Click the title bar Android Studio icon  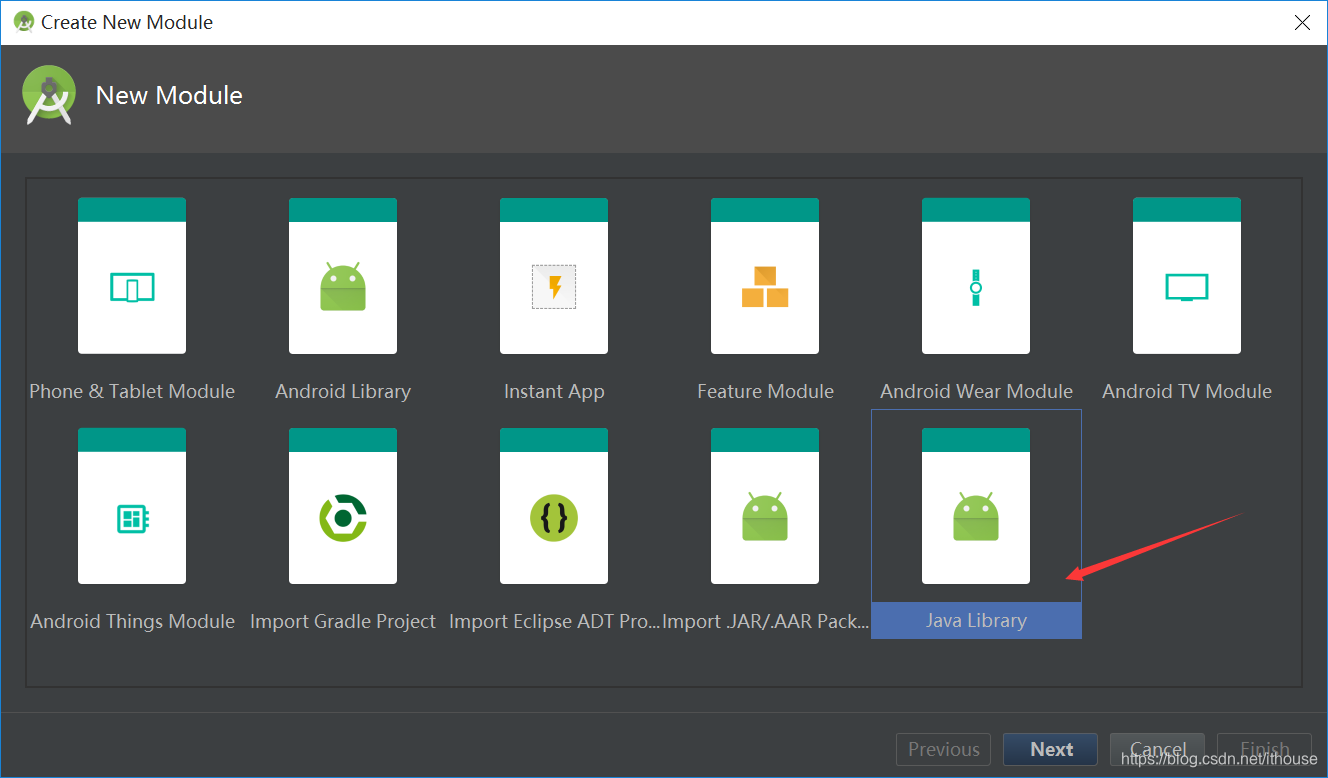click(x=24, y=21)
